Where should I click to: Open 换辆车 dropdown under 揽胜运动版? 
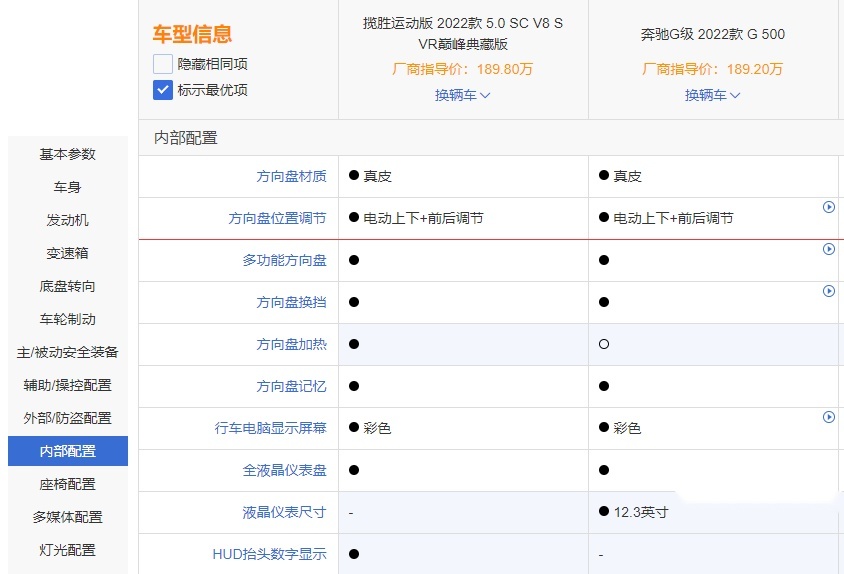[x=462, y=95]
